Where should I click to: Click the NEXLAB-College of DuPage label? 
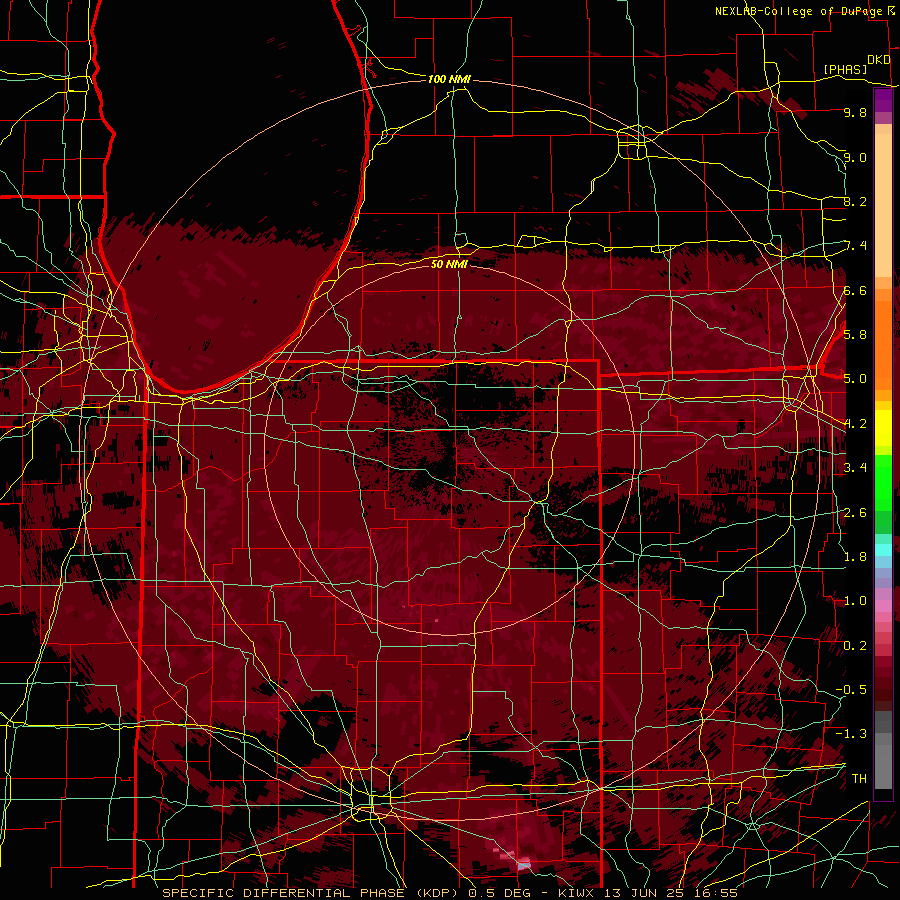tap(798, 11)
